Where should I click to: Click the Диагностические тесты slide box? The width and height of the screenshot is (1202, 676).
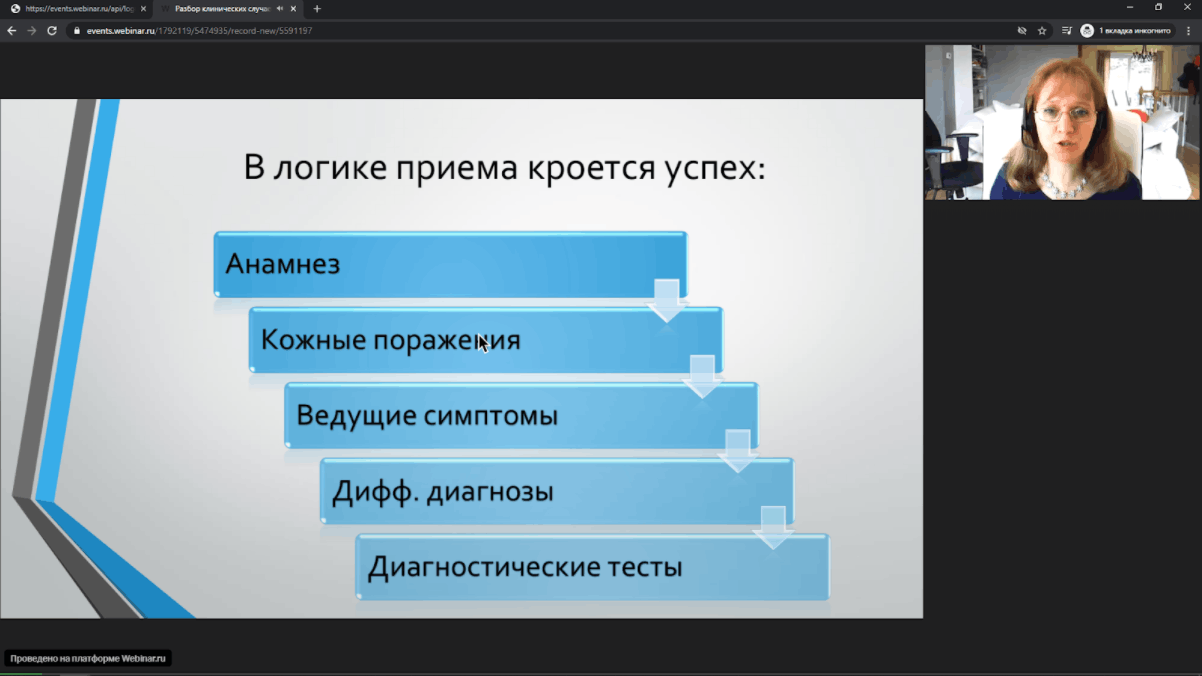592,567
